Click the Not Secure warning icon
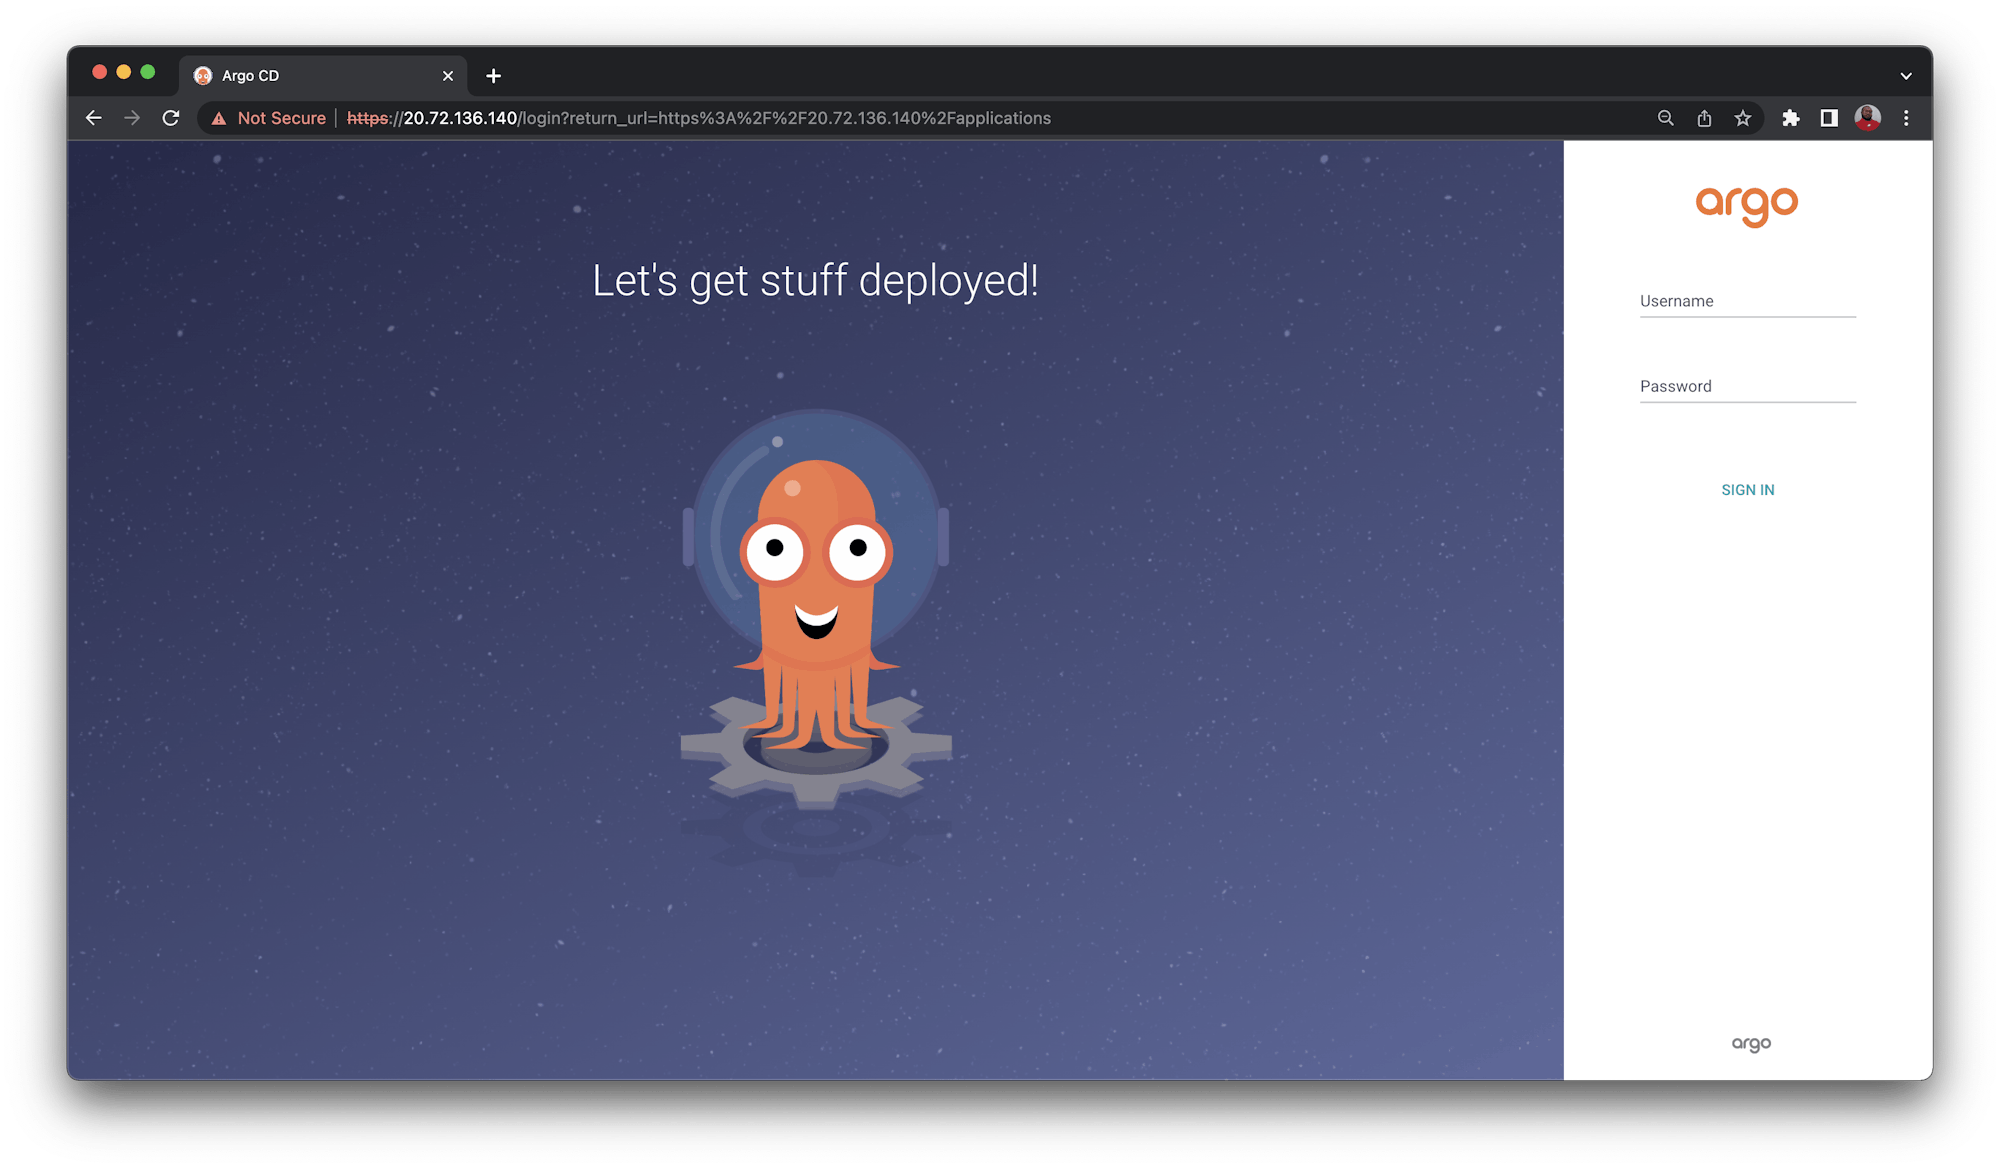2000x1169 pixels. point(219,118)
